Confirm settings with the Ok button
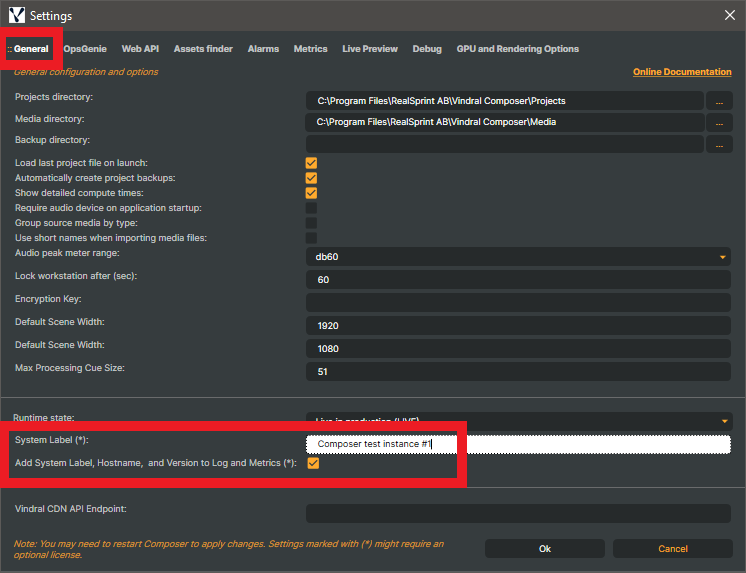The width and height of the screenshot is (746, 573). pos(545,549)
